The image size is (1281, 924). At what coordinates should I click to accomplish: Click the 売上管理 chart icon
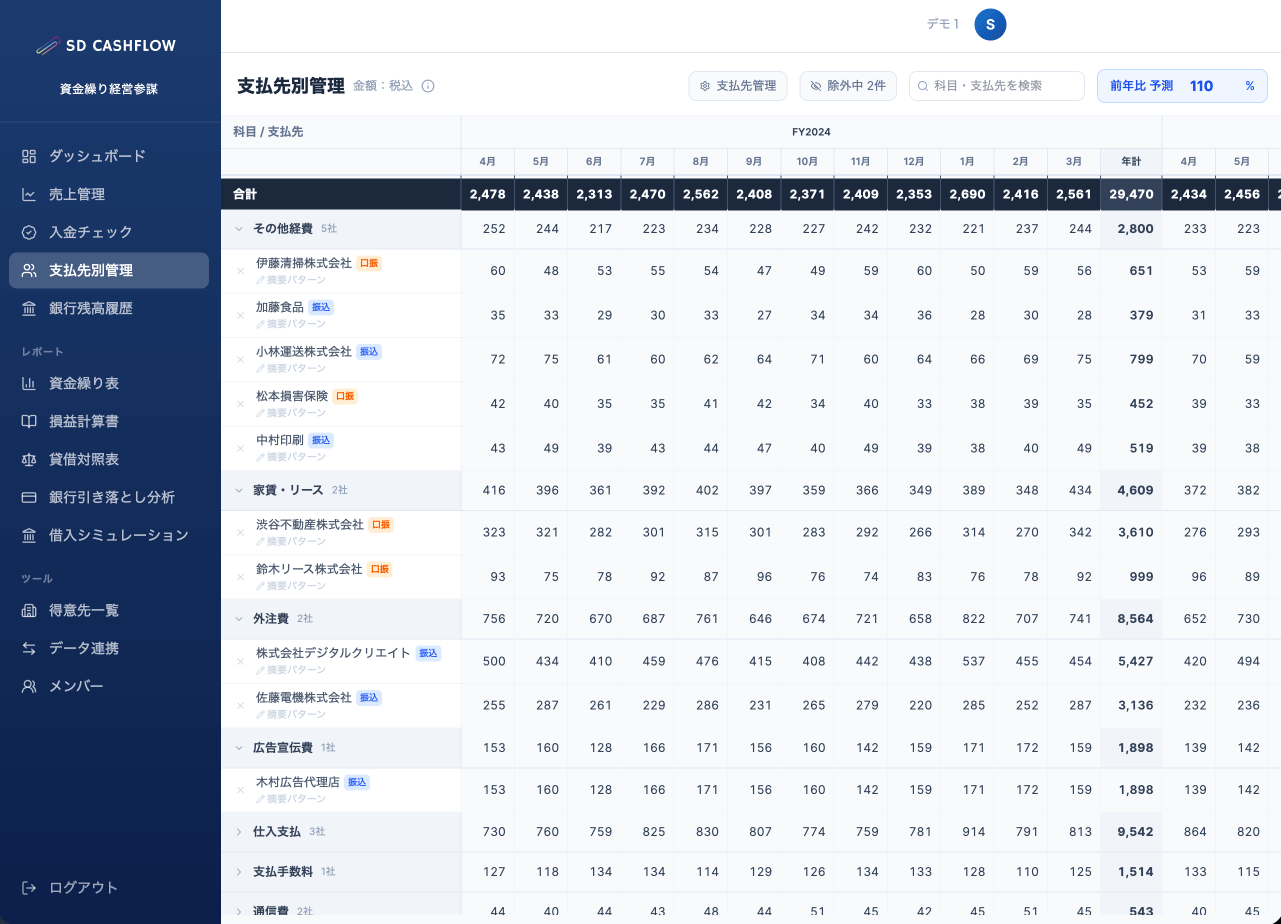click(29, 194)
